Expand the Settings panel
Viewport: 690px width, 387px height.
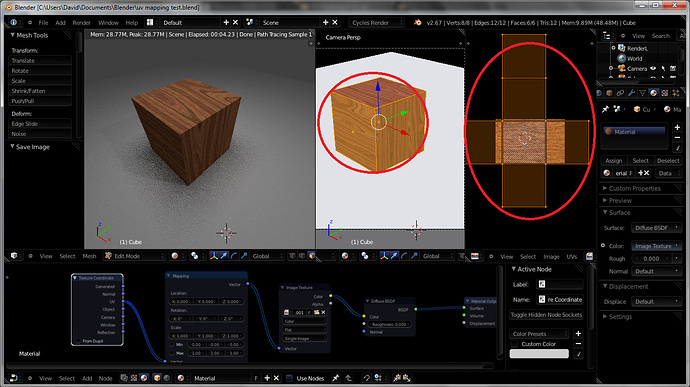click(605, 317)
